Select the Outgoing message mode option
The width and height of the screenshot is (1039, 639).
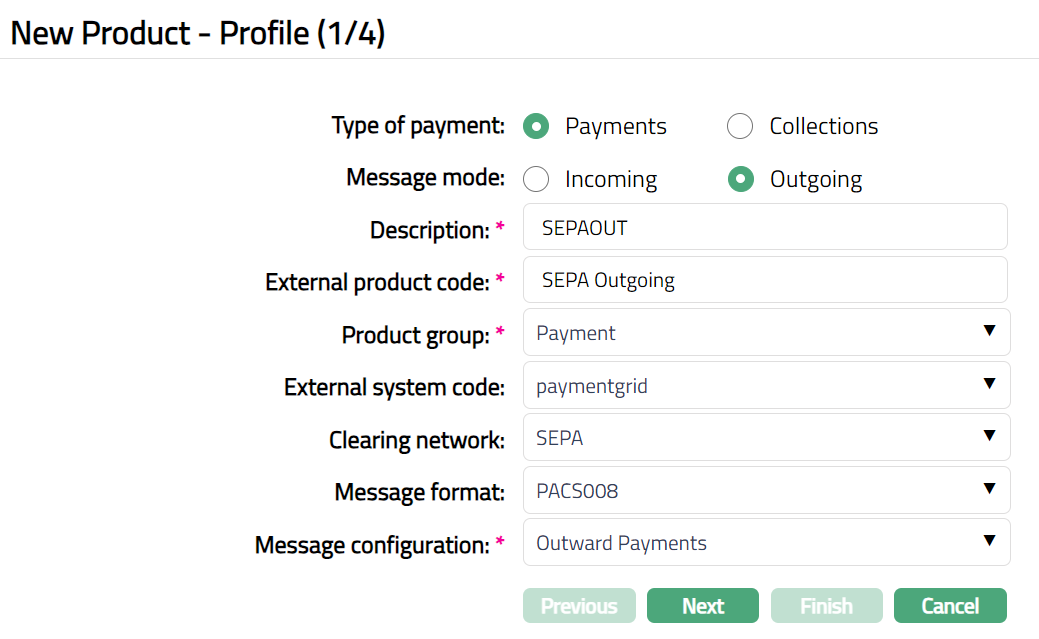[740, 180]
